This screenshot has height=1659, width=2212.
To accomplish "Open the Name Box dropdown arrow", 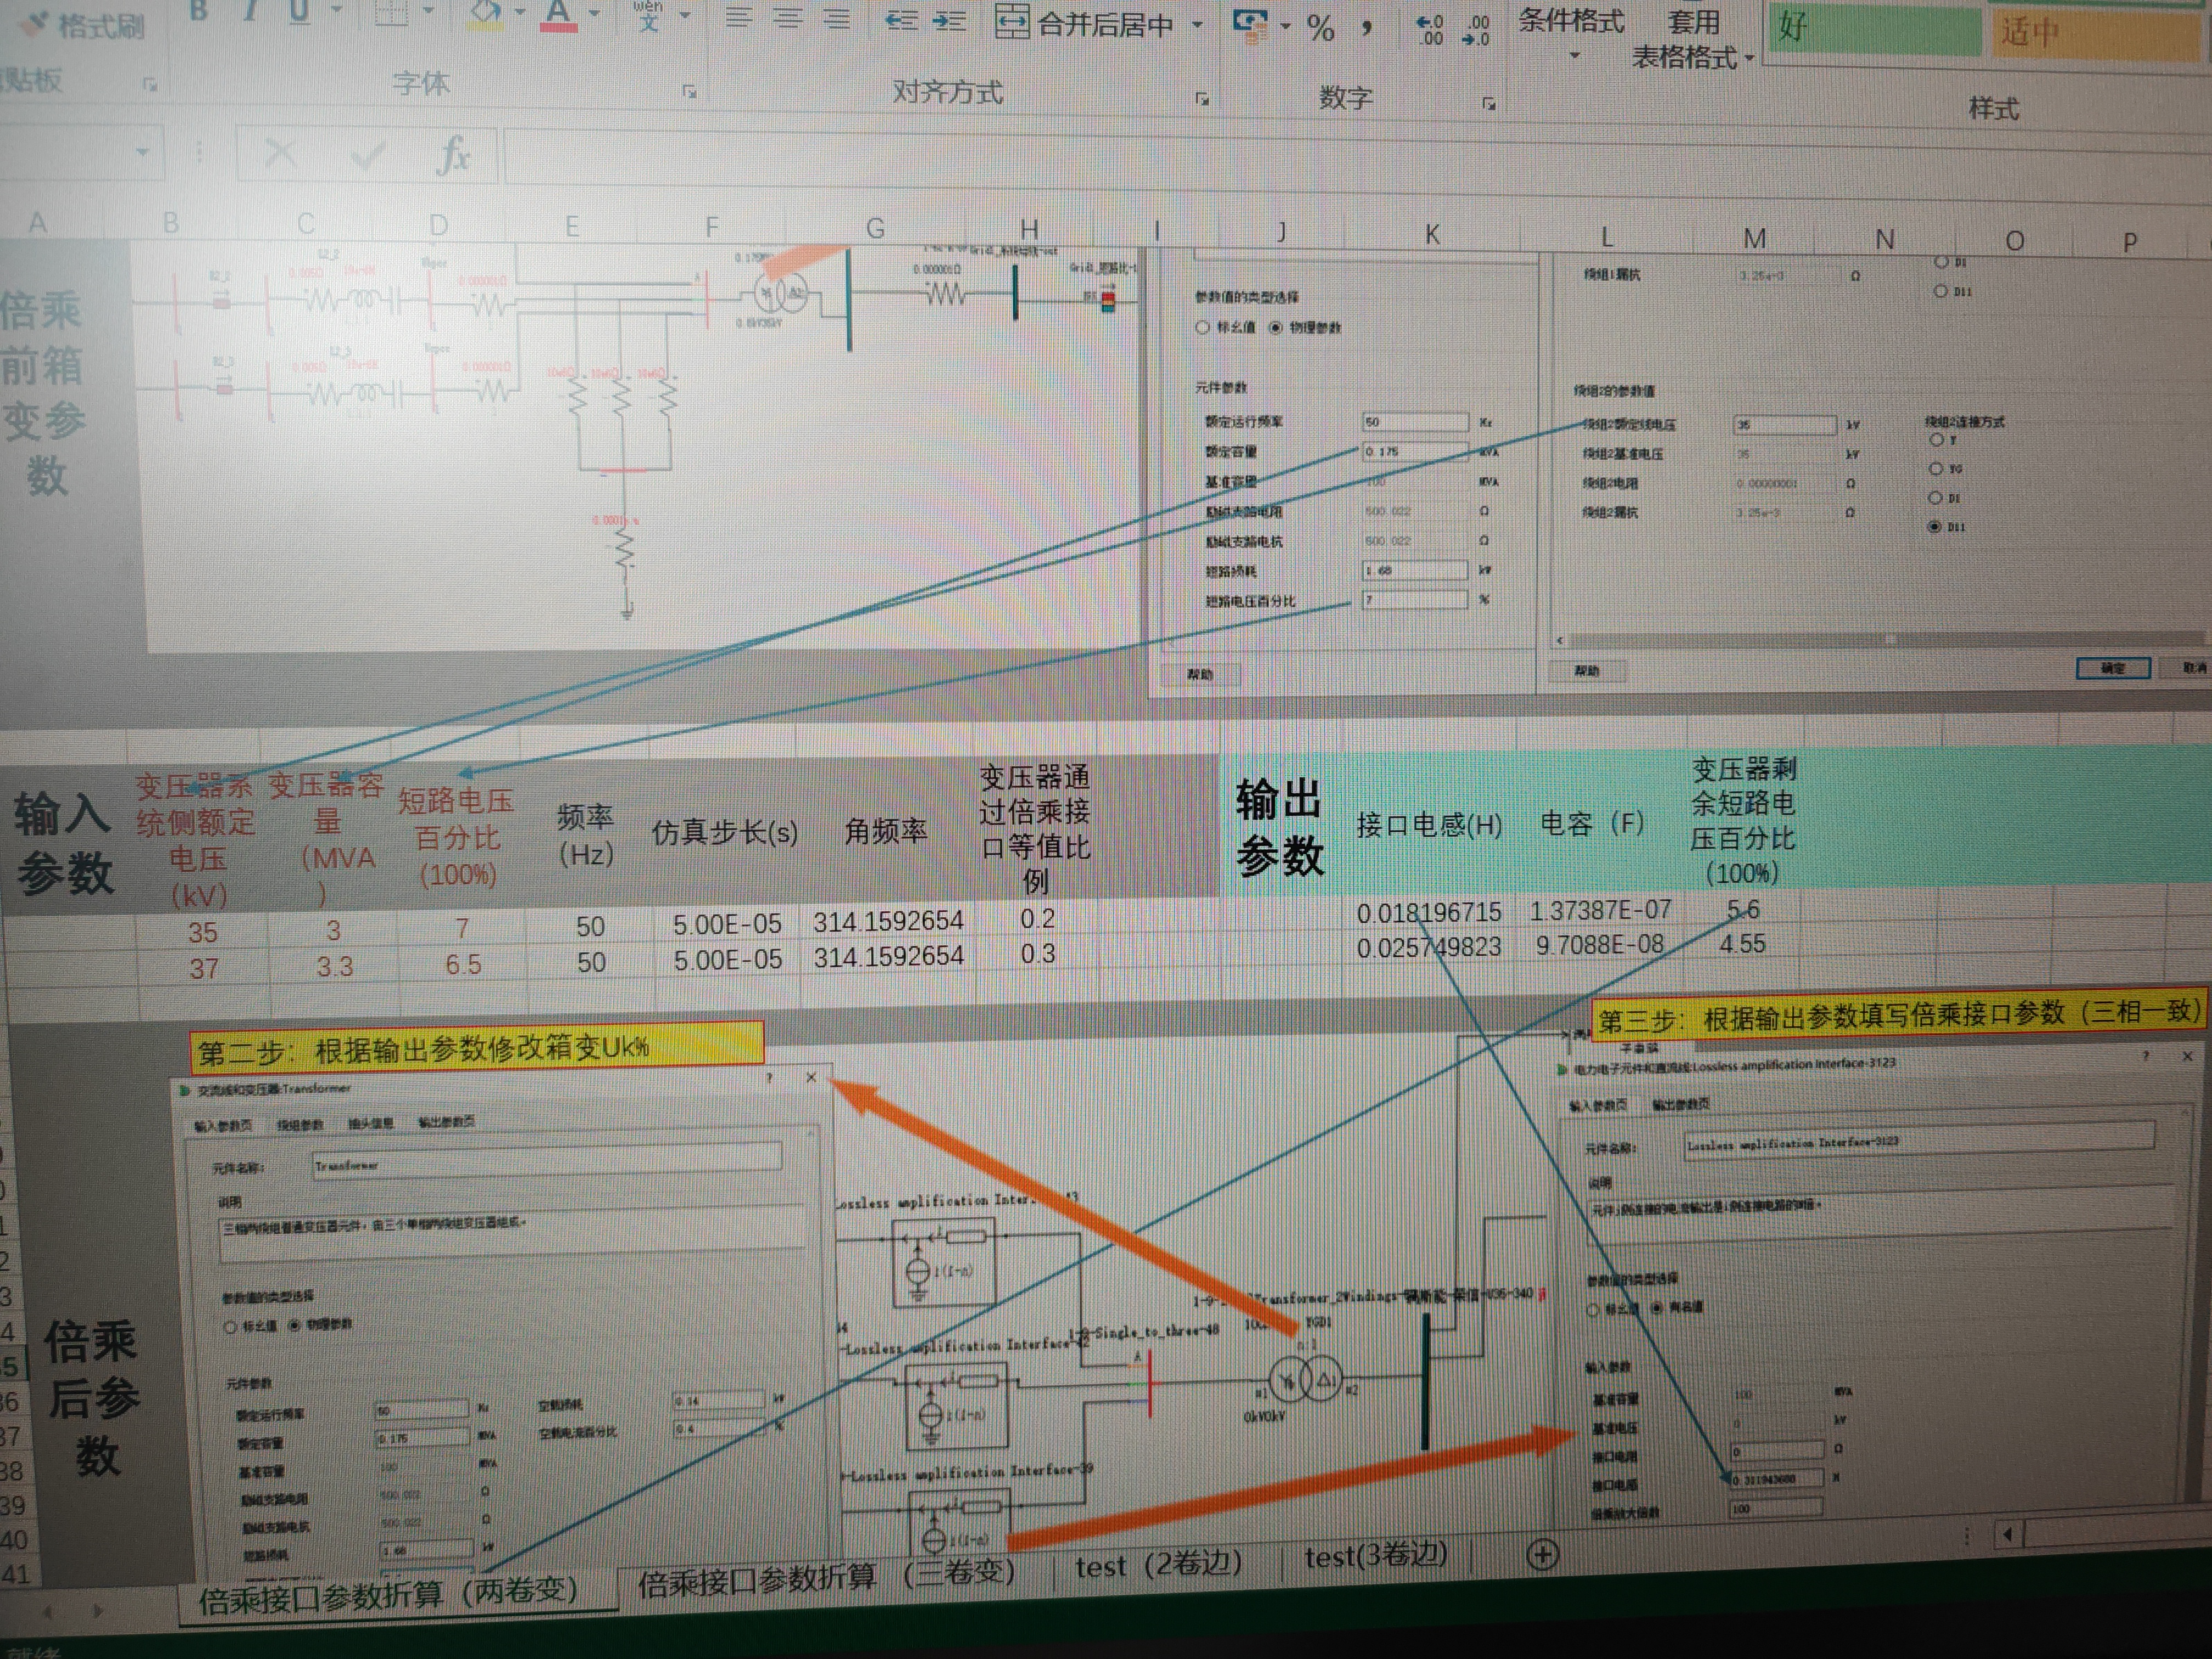I will coord(143,153).
